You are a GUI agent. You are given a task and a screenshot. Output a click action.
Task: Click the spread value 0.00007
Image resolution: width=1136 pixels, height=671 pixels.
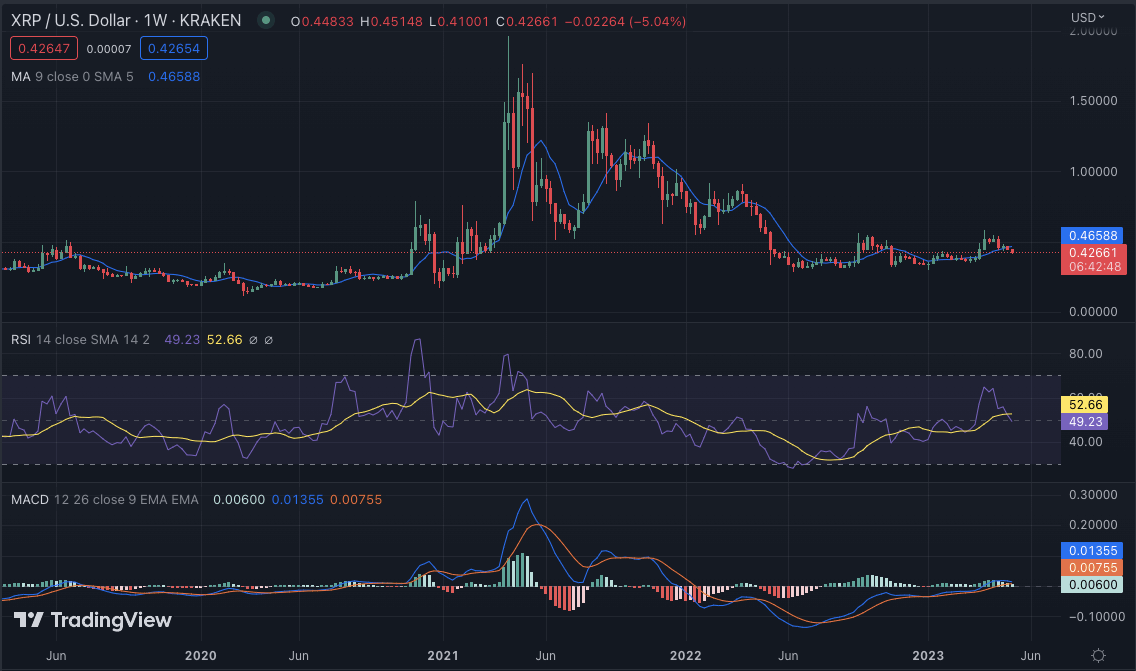pos(109,49)
